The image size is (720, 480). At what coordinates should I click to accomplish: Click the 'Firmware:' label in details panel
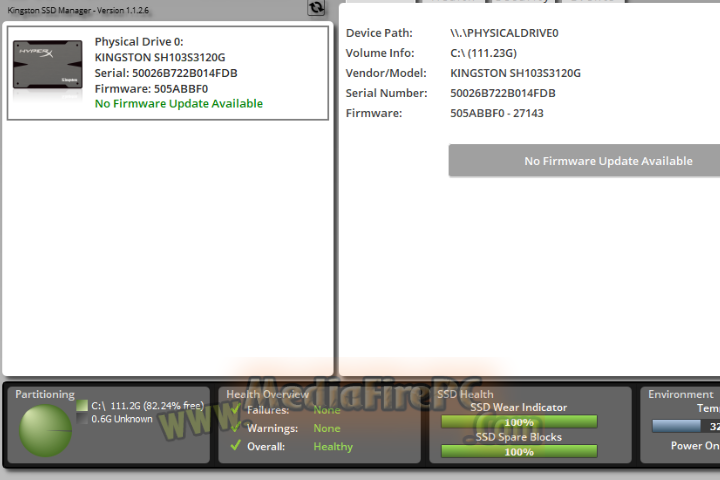point(374,113)
